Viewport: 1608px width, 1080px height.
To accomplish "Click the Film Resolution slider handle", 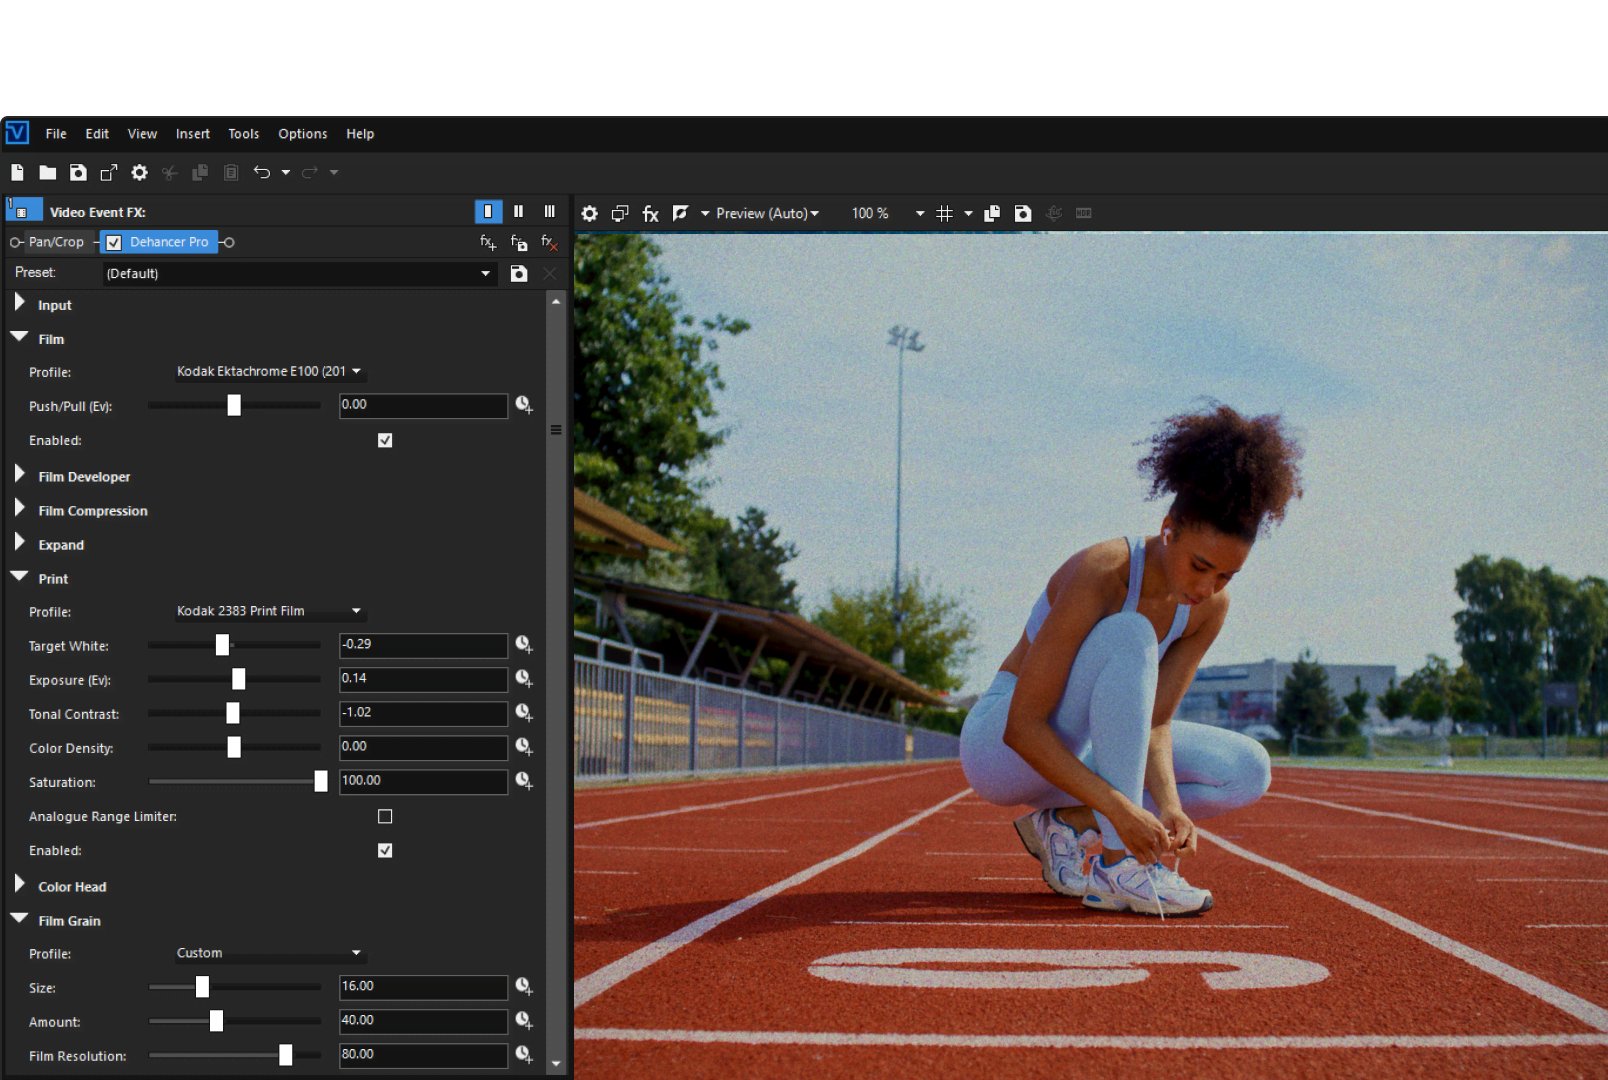I will pyautogui.click(x=286, y=1055).
